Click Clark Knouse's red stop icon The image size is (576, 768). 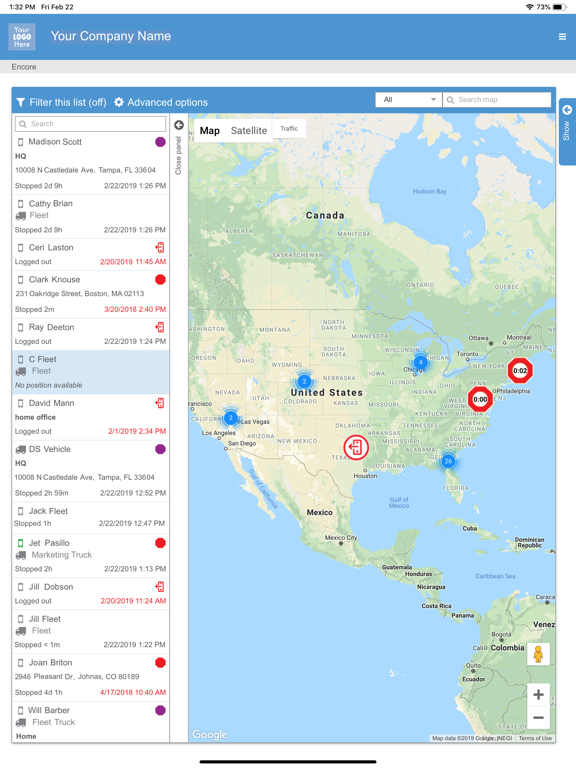[160, 280]
